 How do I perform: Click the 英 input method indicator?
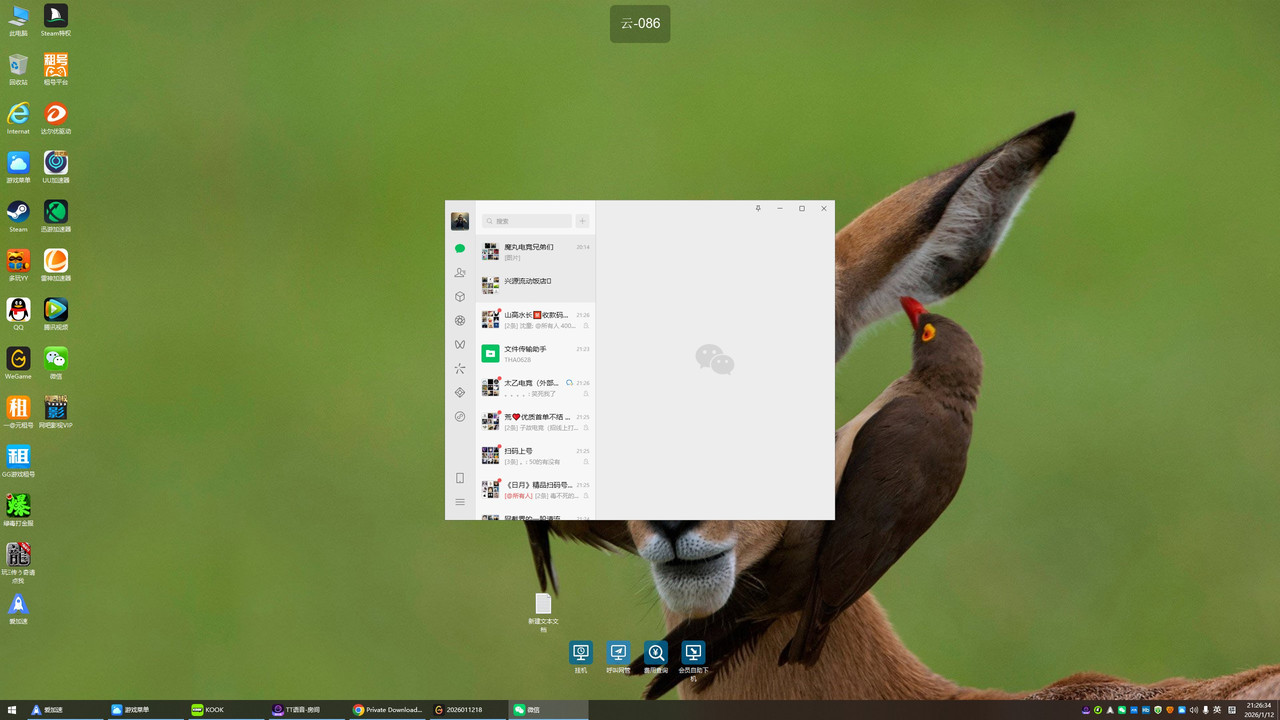[1217, 710]
